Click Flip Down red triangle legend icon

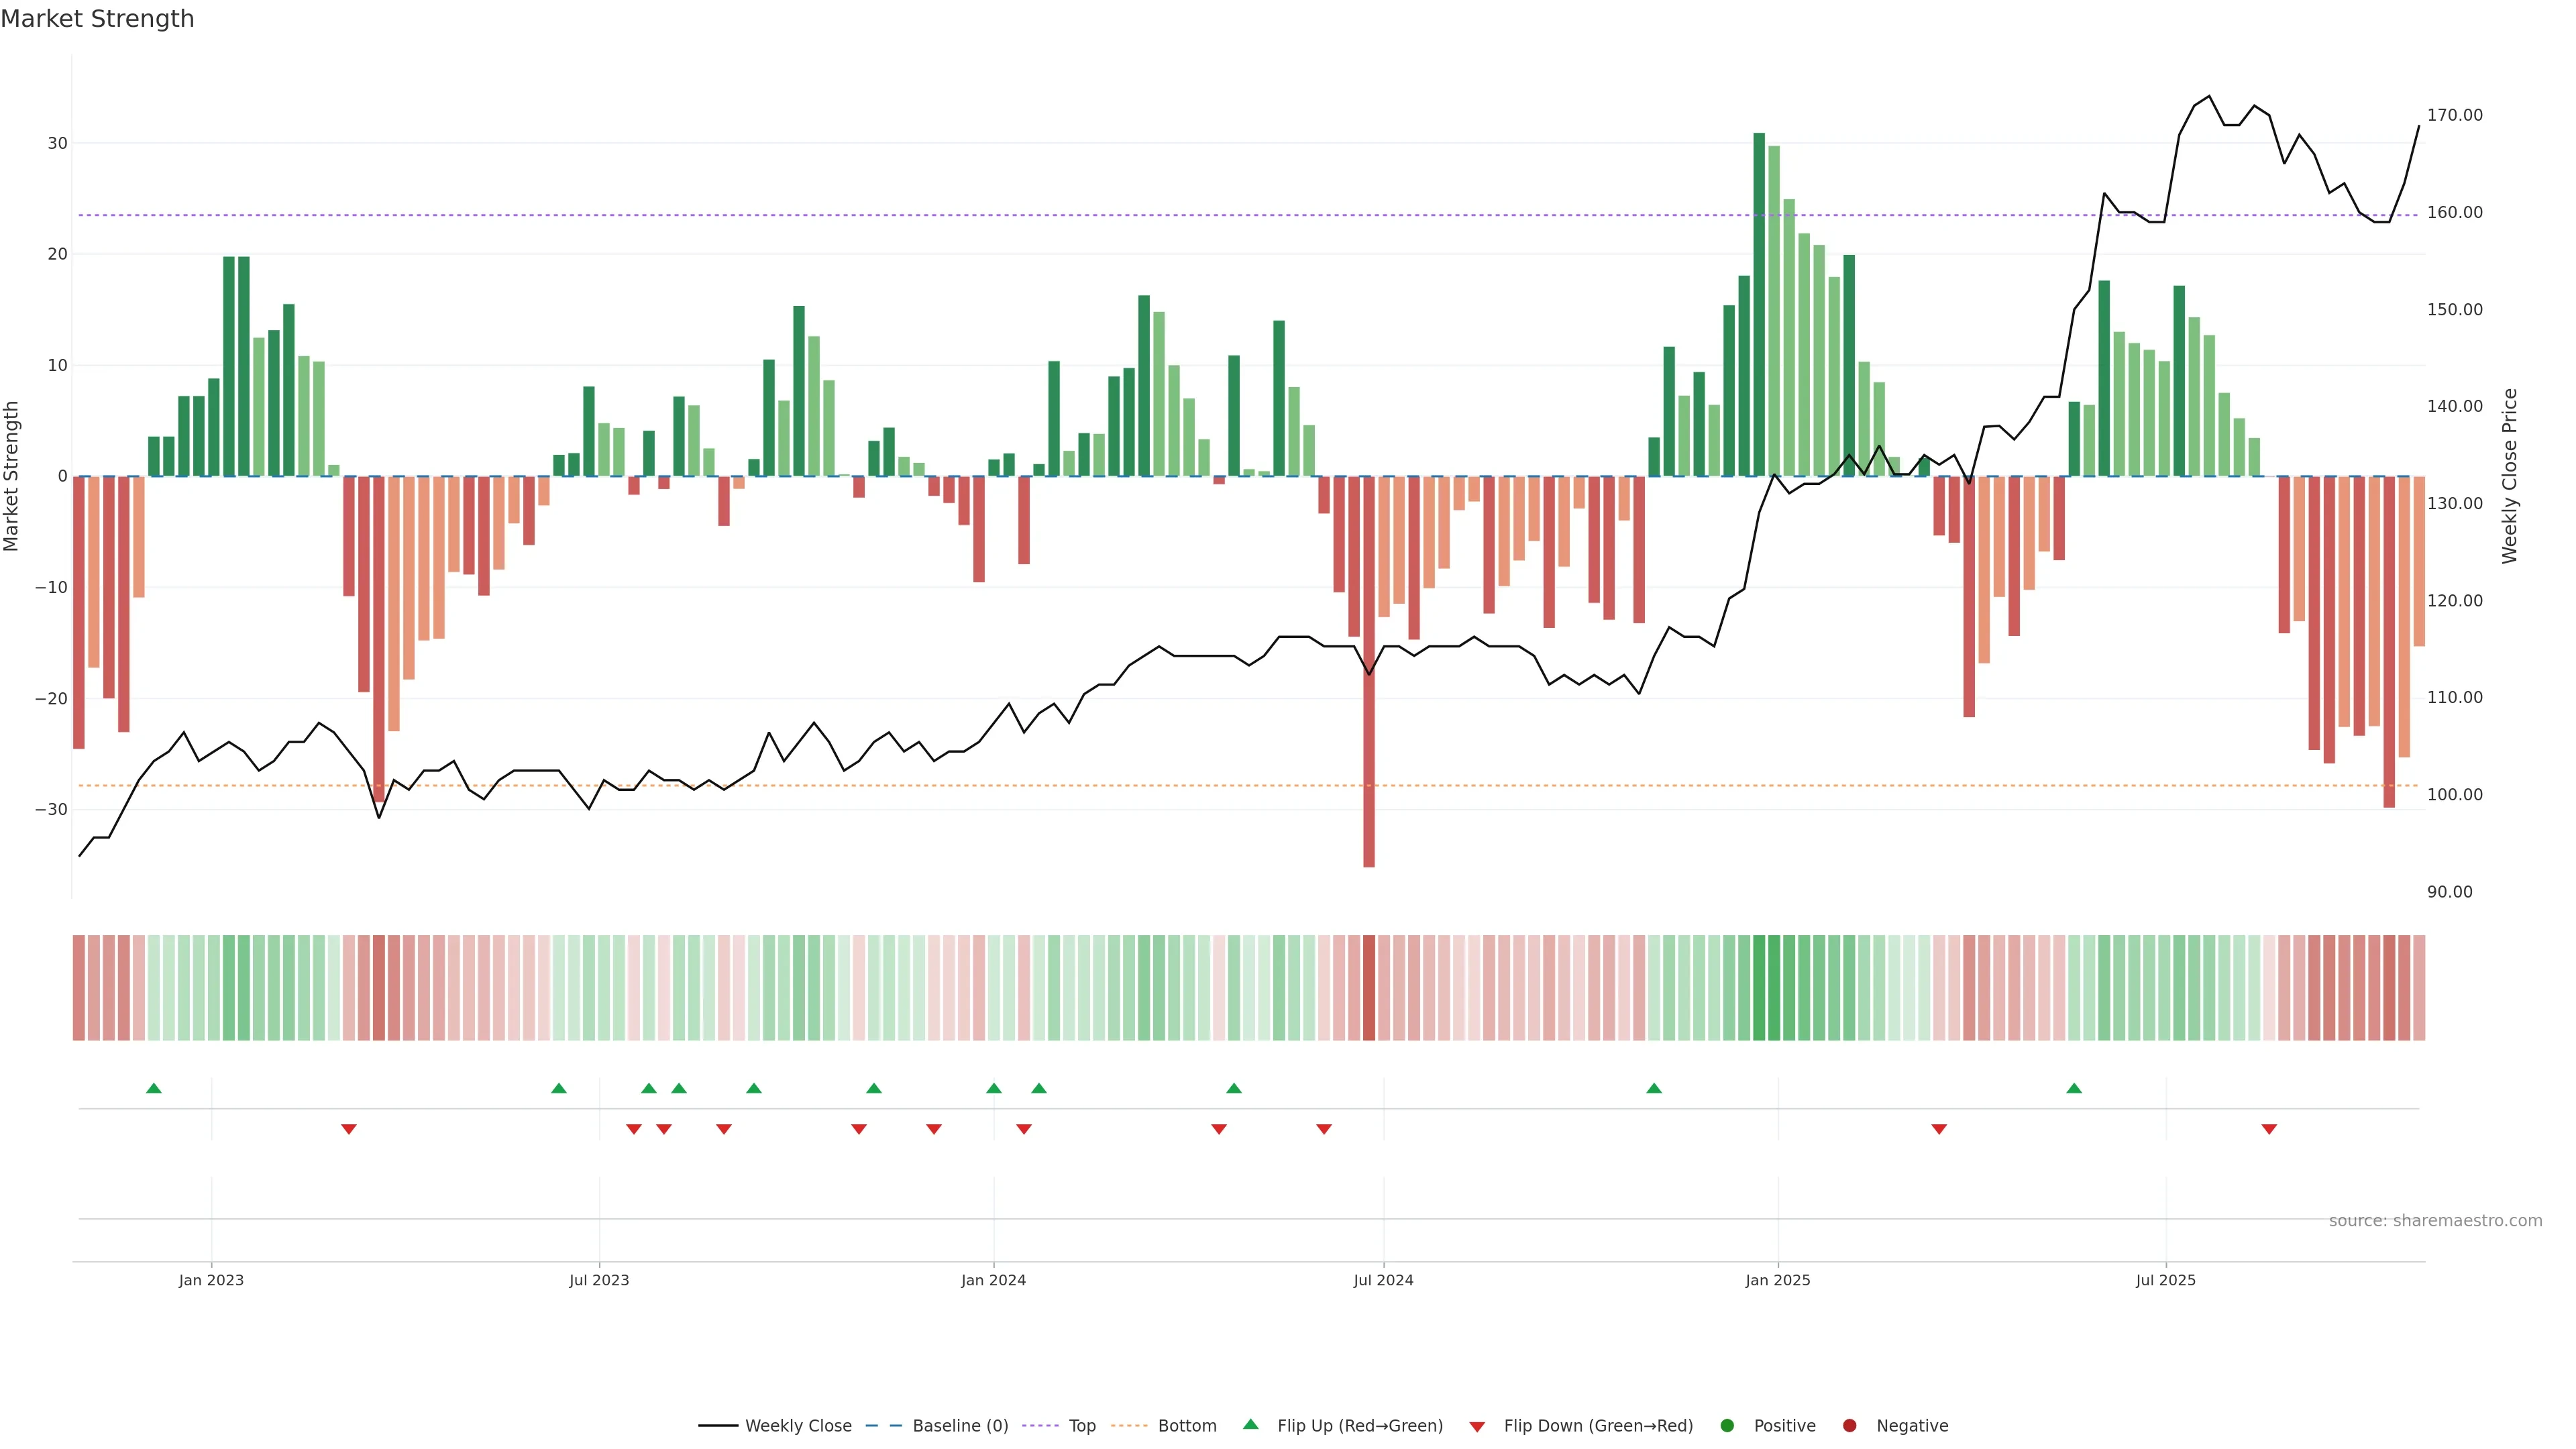tap(1477, 1427)
